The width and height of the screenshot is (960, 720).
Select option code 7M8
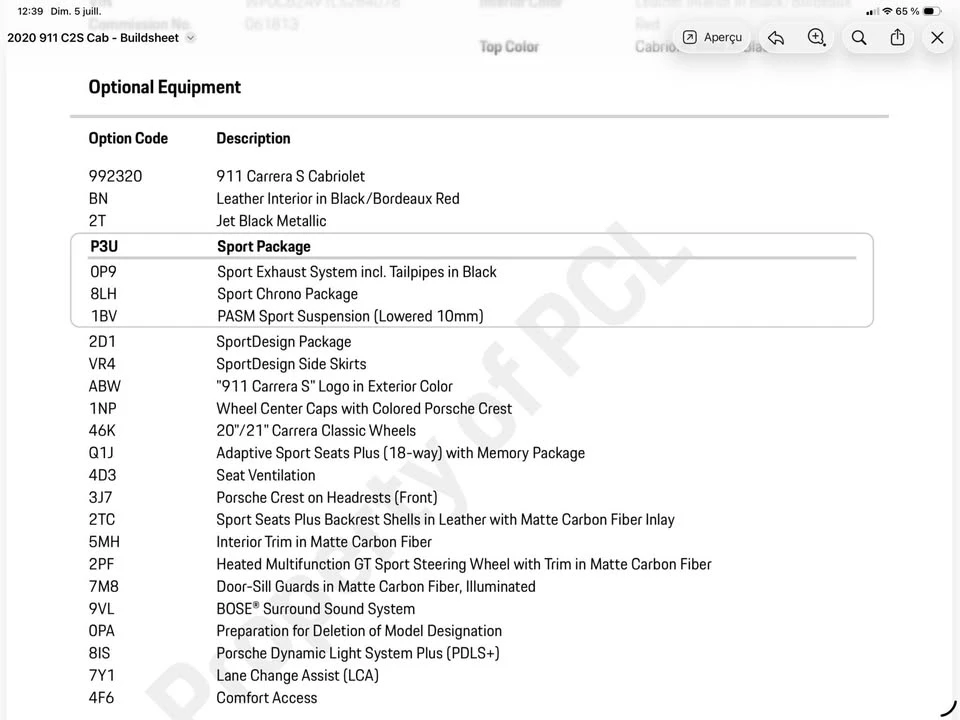point(103,587)
